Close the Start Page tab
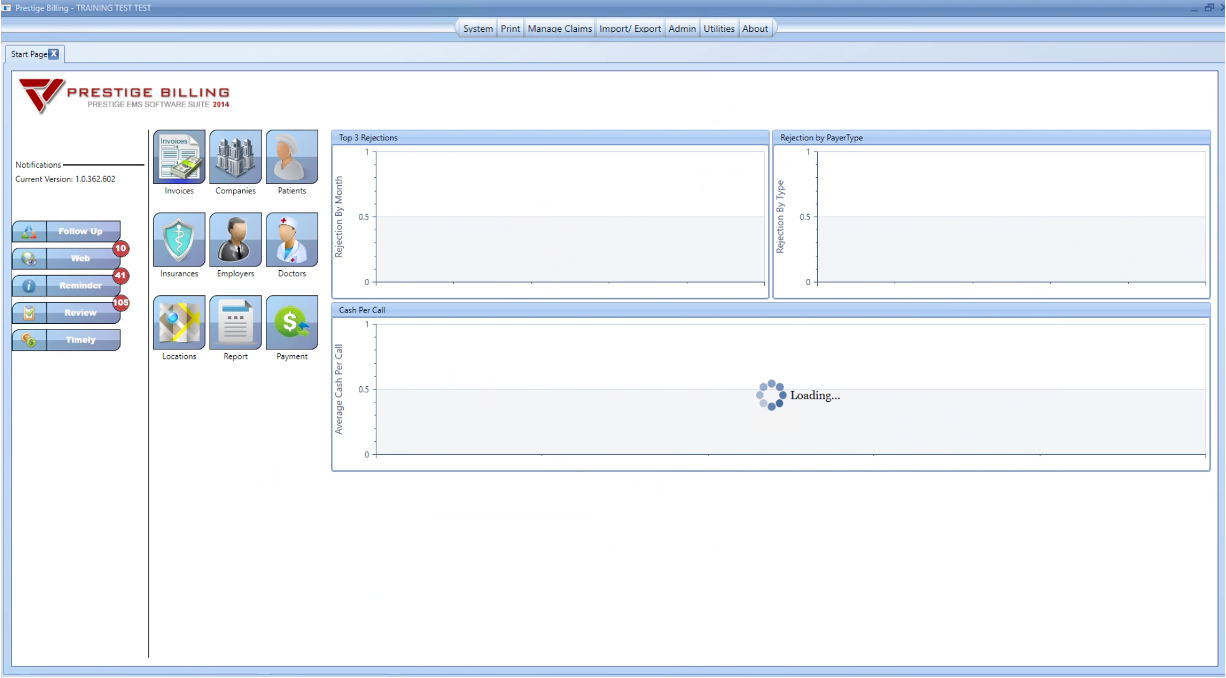The image size is (1226, 678). (54, 54)
